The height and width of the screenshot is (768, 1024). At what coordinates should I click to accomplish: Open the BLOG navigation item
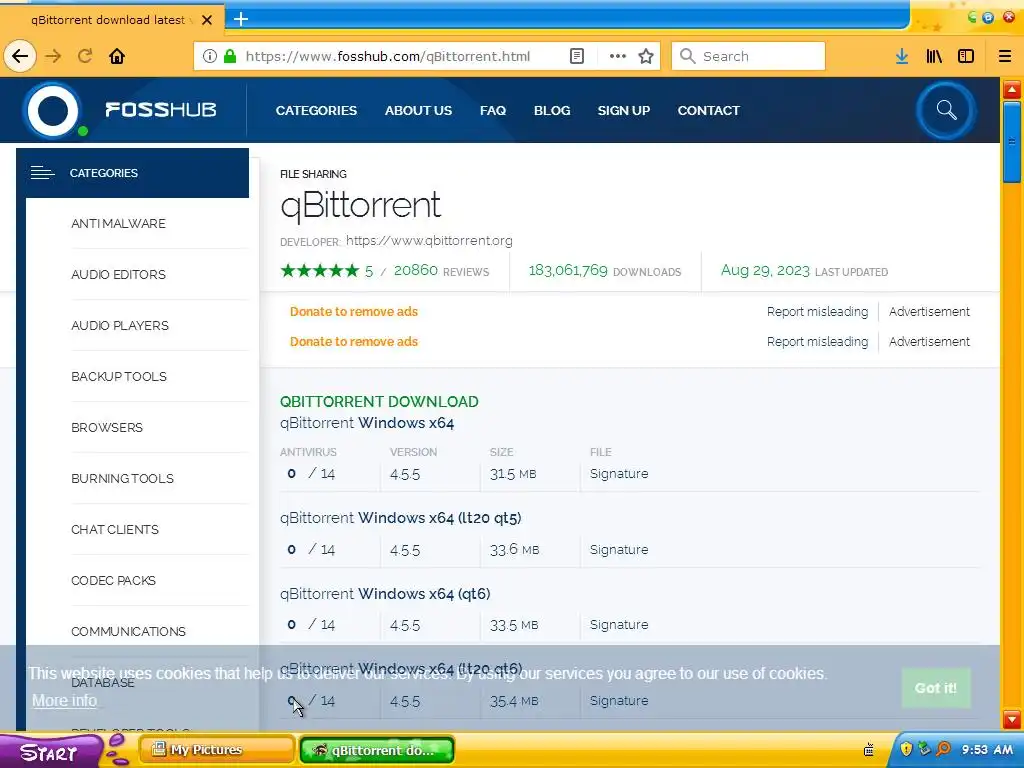tap(552, 110)
